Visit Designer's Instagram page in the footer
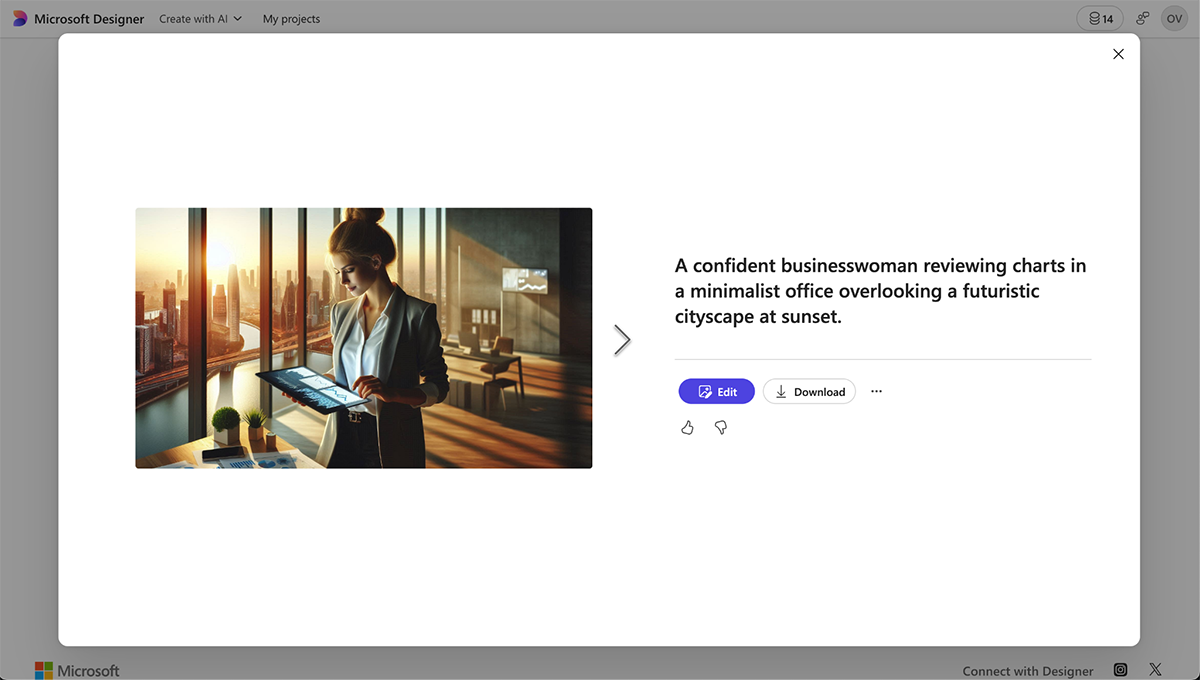 click(x=1120, y=669)
